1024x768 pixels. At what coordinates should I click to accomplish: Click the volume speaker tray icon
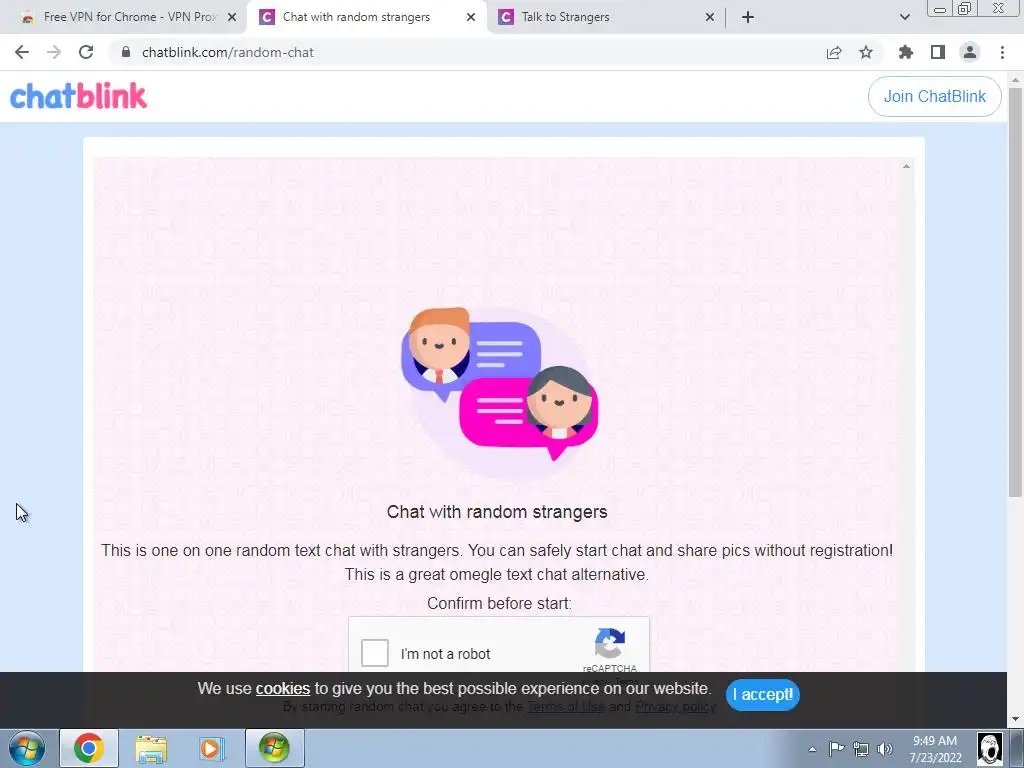885,749
